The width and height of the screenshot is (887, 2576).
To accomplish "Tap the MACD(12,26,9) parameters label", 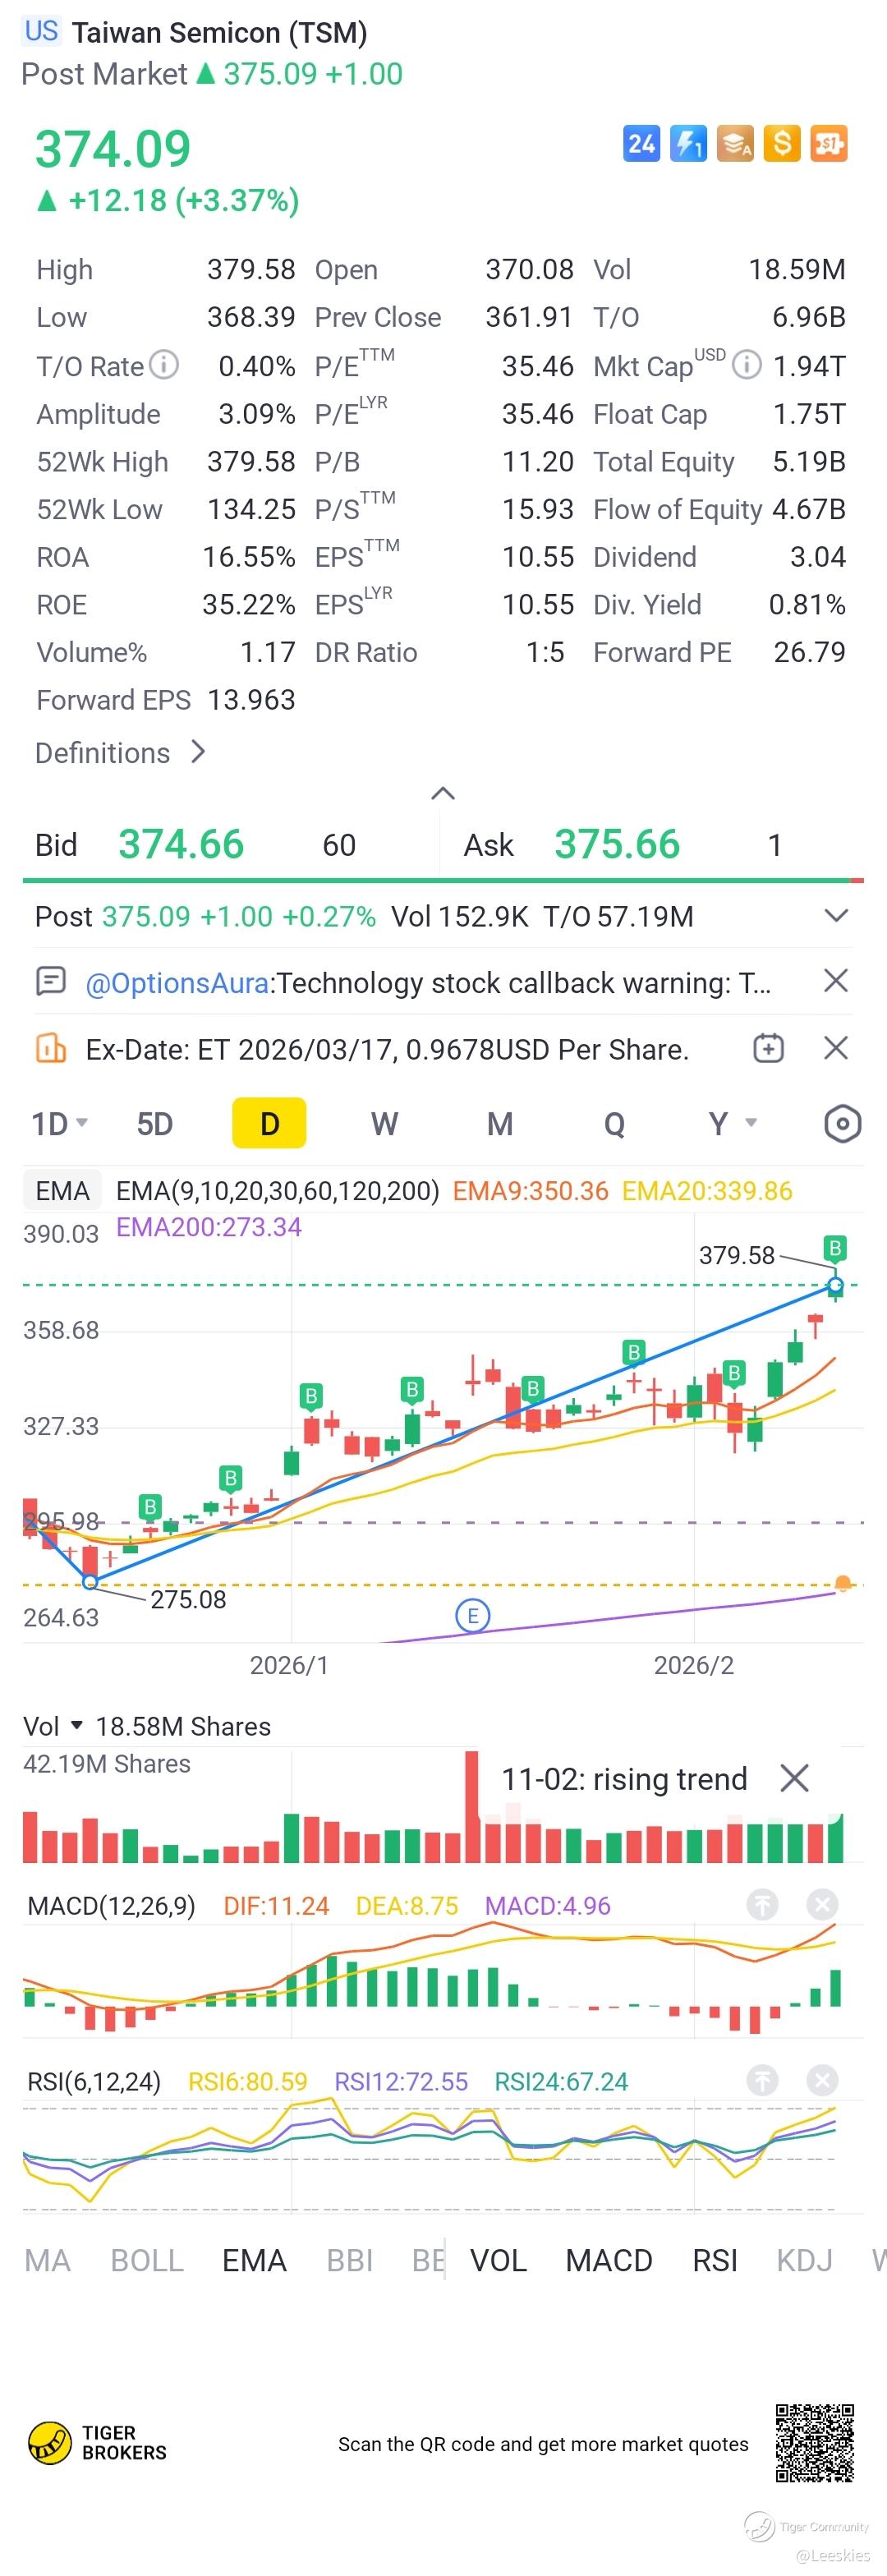I will coord(111,1906).
